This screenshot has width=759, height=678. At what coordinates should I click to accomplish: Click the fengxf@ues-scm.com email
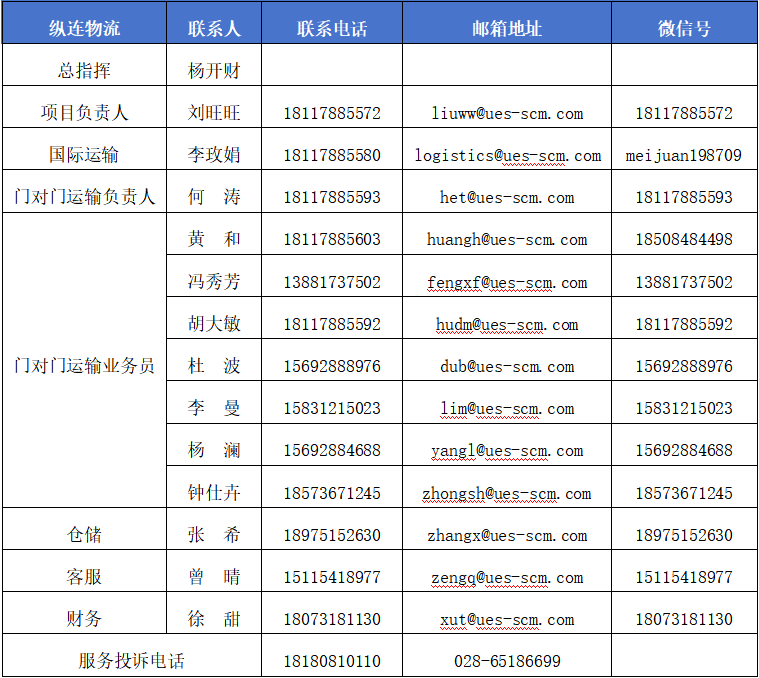pyautogui.click(x=507, y=282)
